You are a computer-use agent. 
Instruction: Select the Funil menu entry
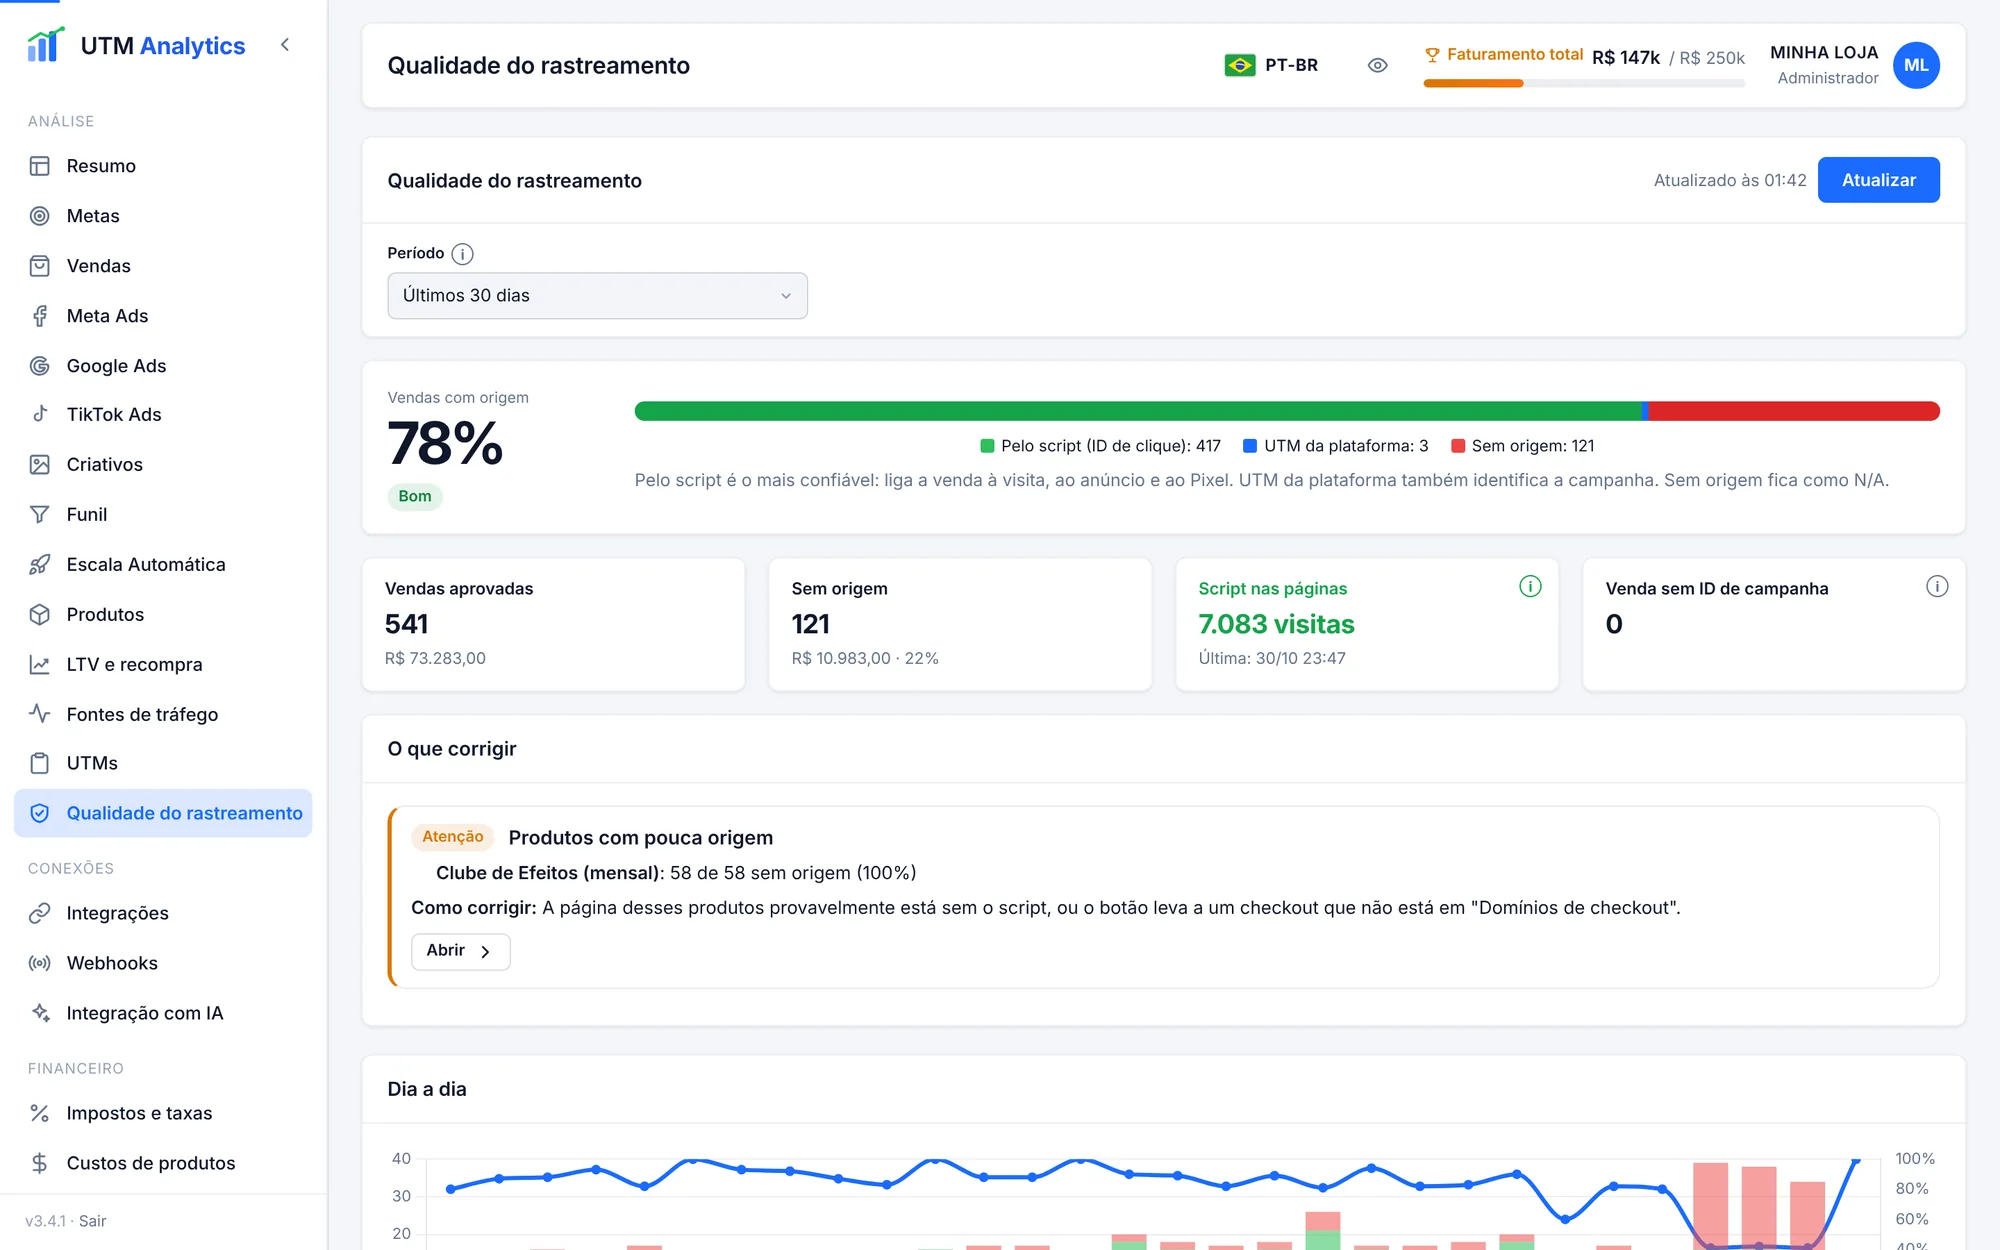point(163,514)
